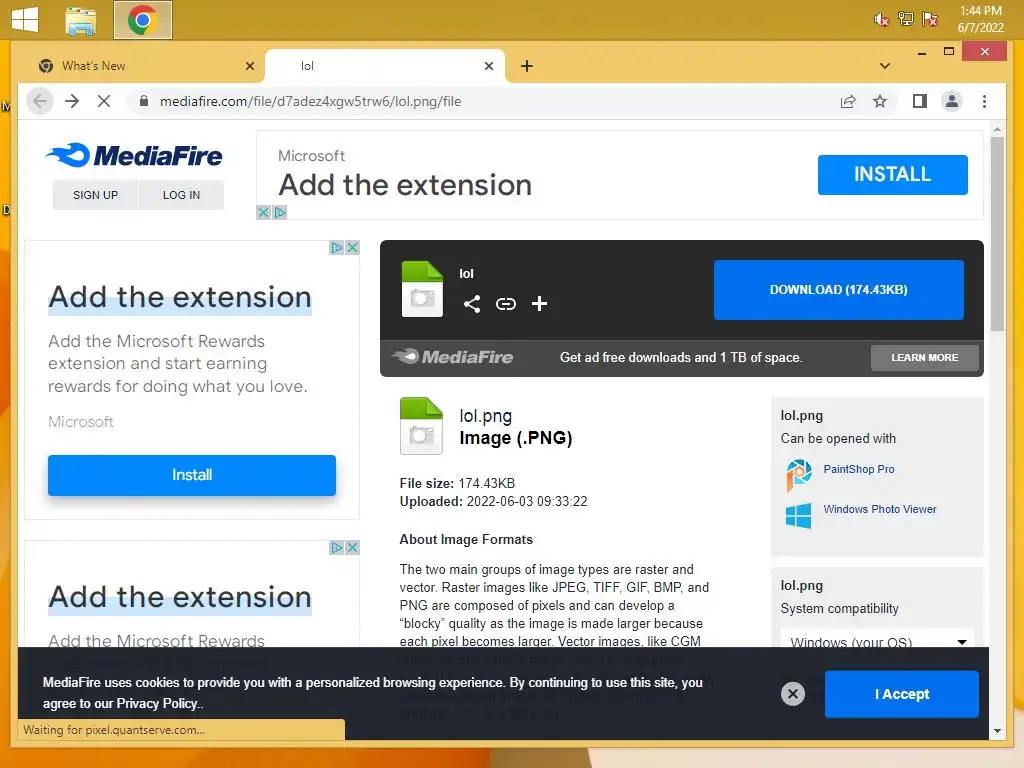Image resolution: width=1024 pixels, height=768 pixels.
Task: Click the Chrome taskbar icon
Action: point(142,20)
